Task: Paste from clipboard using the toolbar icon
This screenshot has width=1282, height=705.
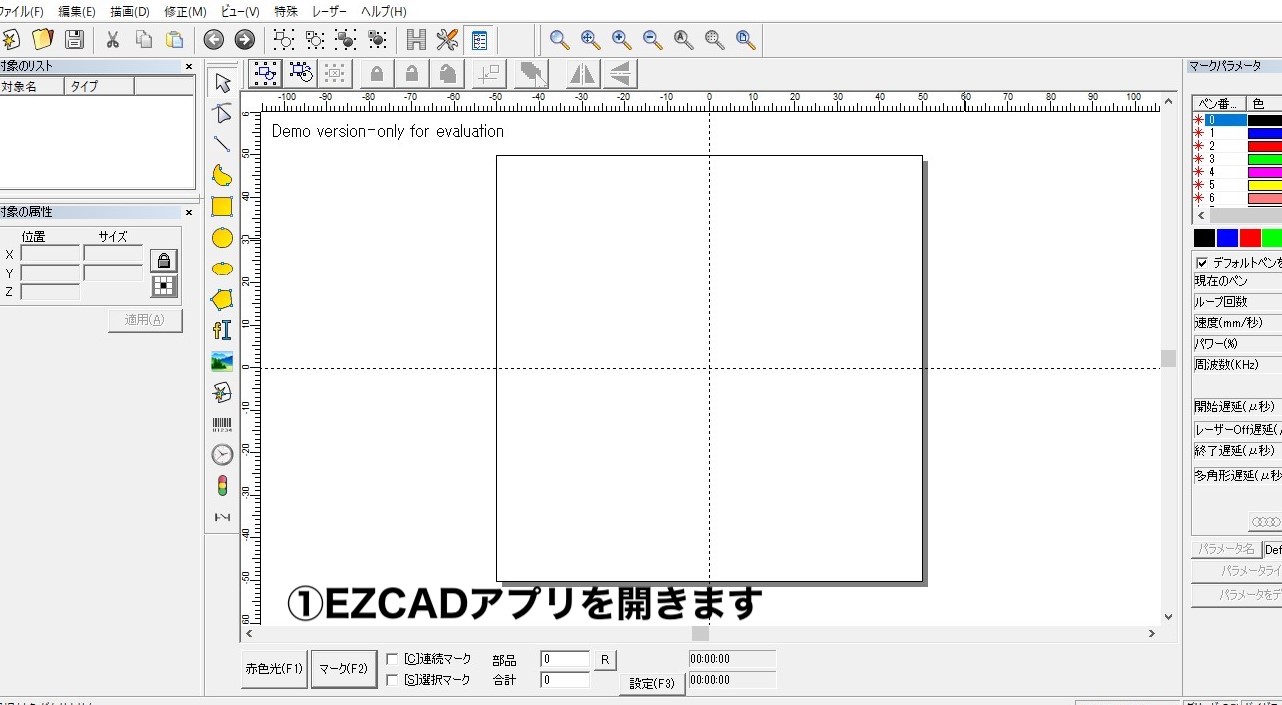Action: 175,40
